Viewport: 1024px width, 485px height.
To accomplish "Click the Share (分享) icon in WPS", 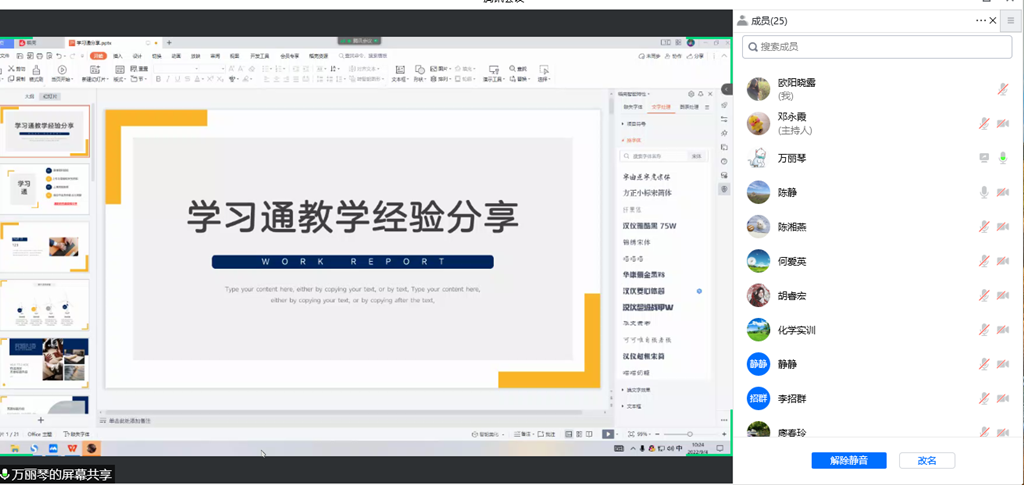I will (x=689, y=56).
